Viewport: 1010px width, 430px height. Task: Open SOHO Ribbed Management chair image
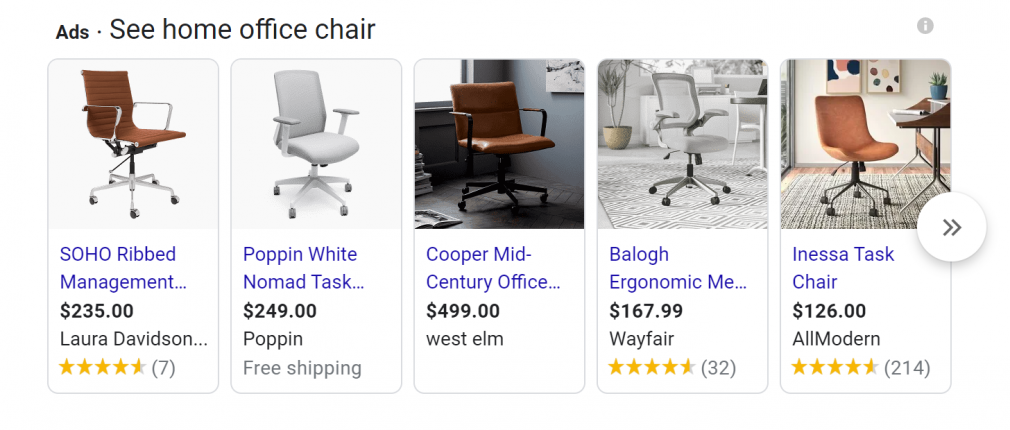[x=133, y=144]
